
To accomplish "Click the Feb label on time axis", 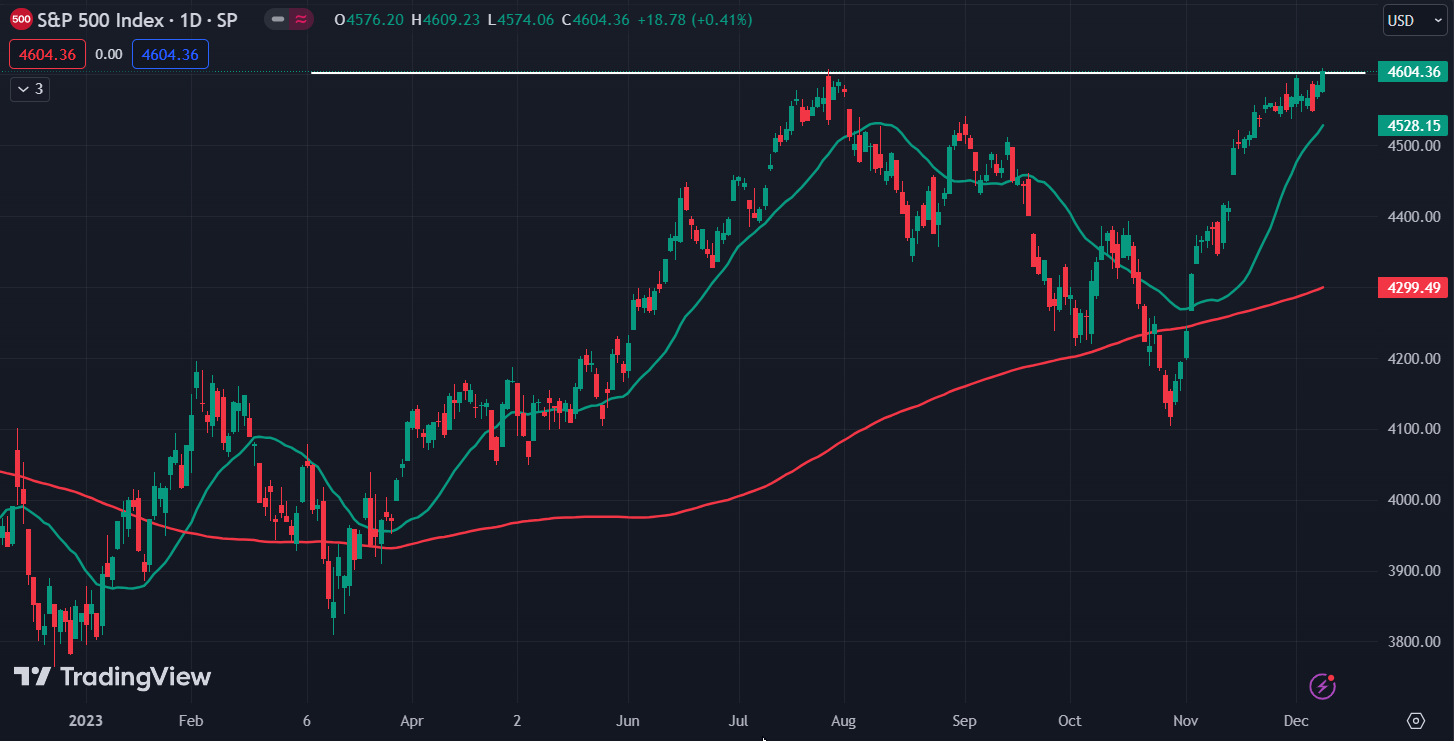I will click(191, 720).
